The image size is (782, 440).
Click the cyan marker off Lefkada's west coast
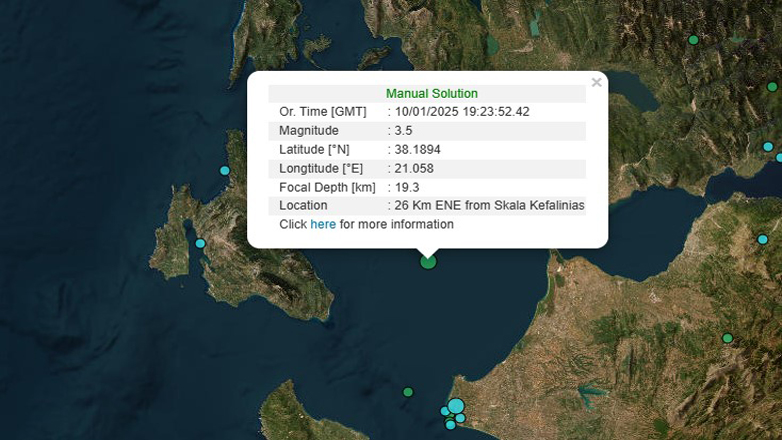point(225,171)
